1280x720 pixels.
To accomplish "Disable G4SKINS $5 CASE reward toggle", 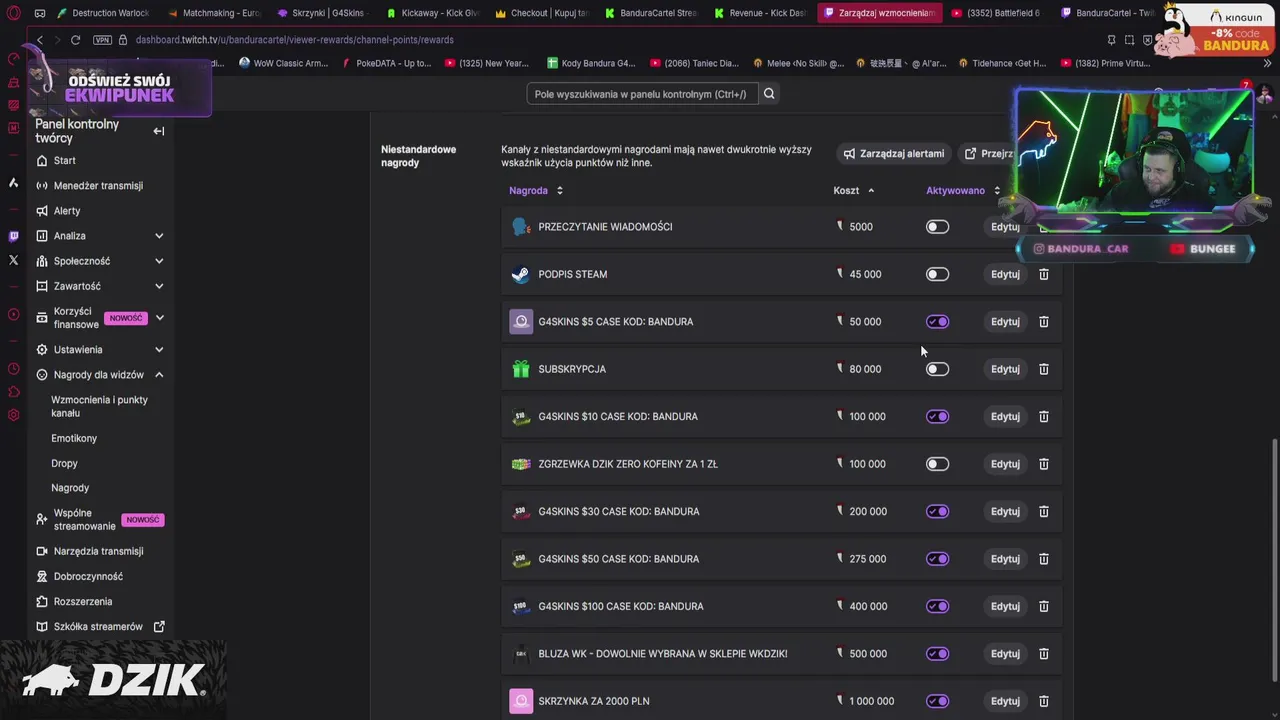I will click(937, 322).
